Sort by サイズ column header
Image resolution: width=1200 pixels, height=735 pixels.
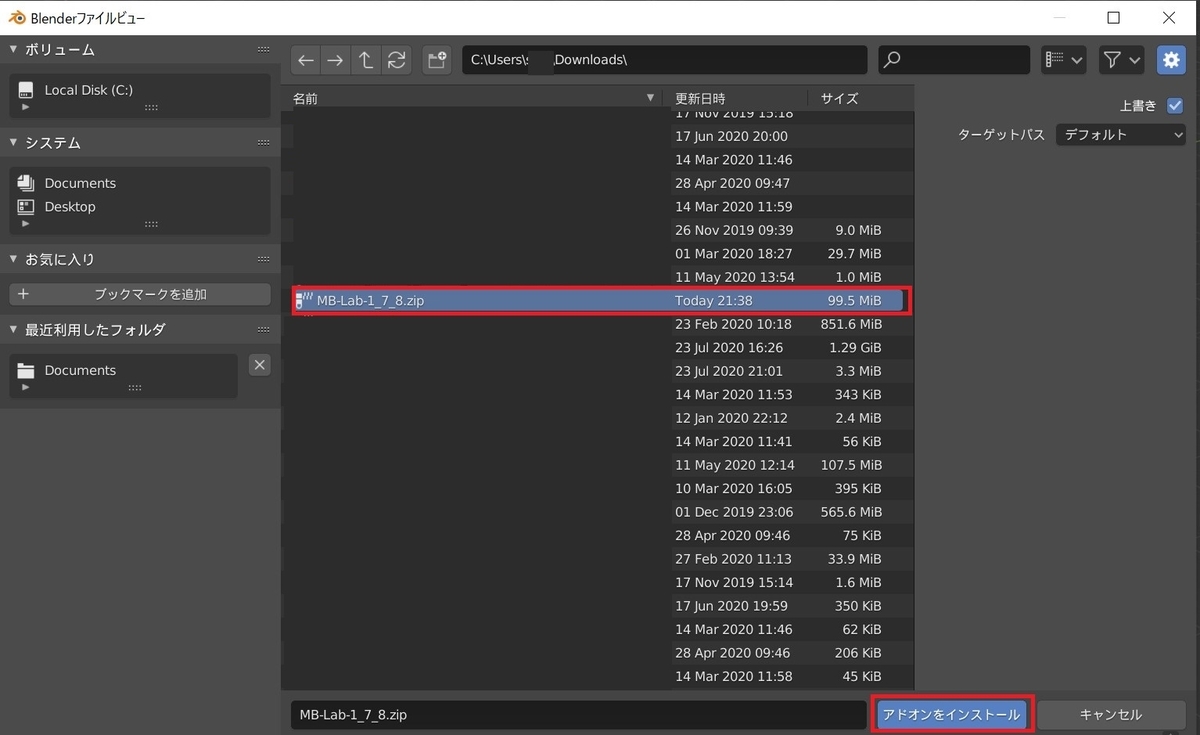(862, 98)
